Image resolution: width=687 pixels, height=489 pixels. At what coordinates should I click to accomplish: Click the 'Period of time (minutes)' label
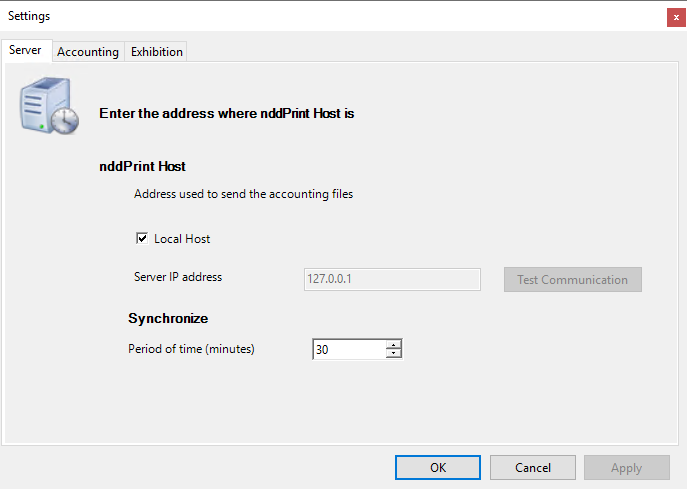coord(192,349)
